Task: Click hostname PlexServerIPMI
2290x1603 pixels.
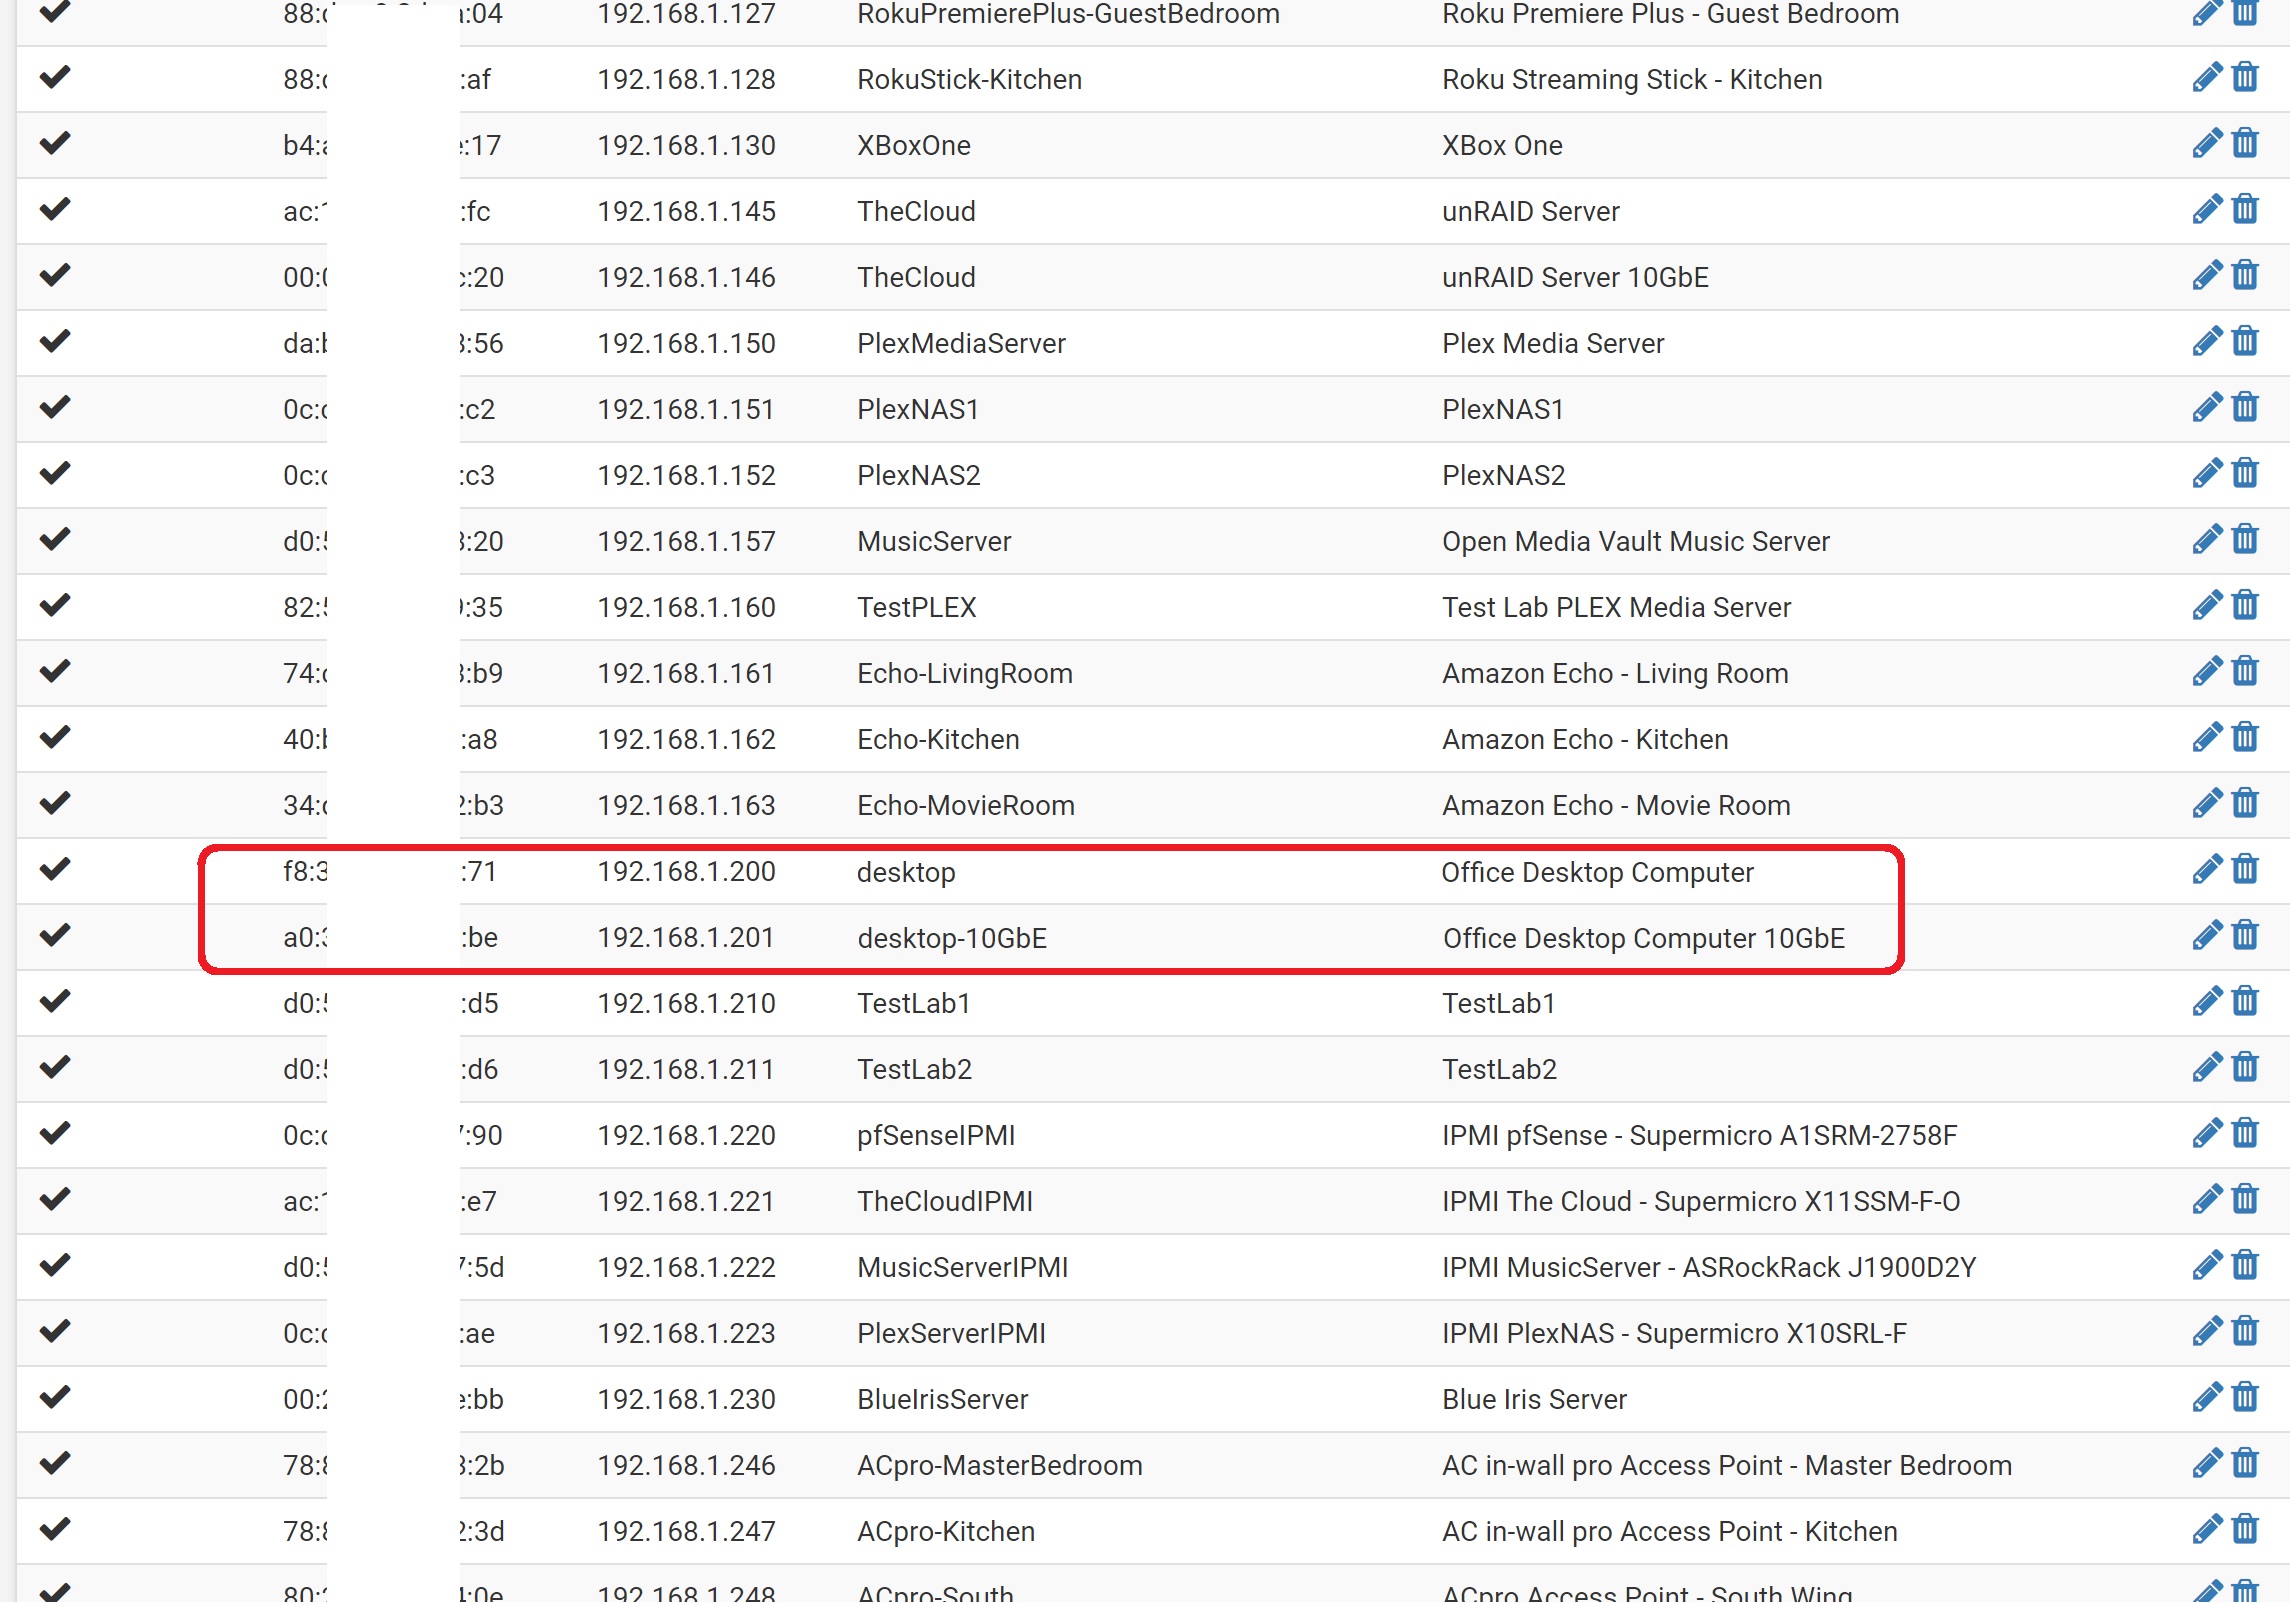Action: tap(951, 1334)
